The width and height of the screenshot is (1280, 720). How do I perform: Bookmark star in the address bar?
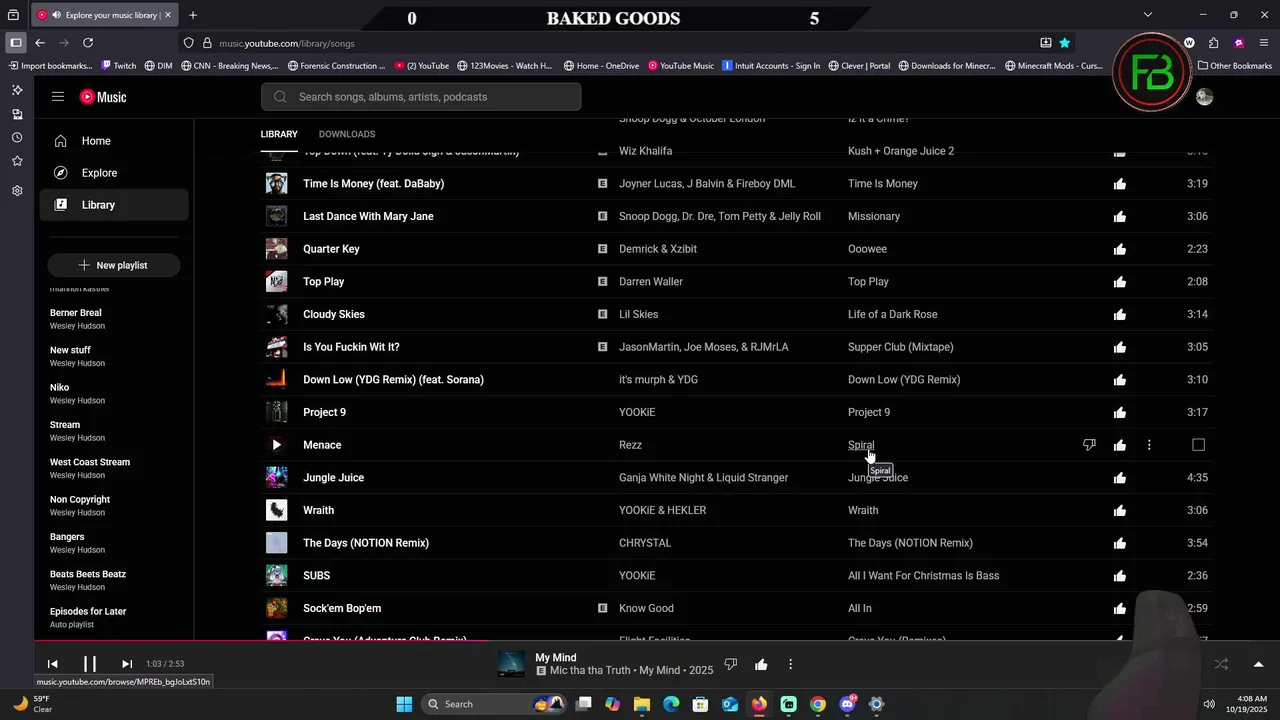click(x=1065, y=43)
